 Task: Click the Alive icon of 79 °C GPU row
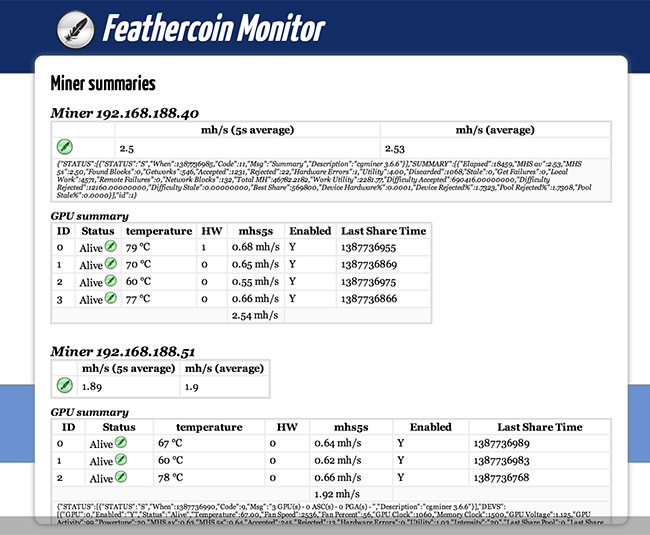click(x=111, y=246)
